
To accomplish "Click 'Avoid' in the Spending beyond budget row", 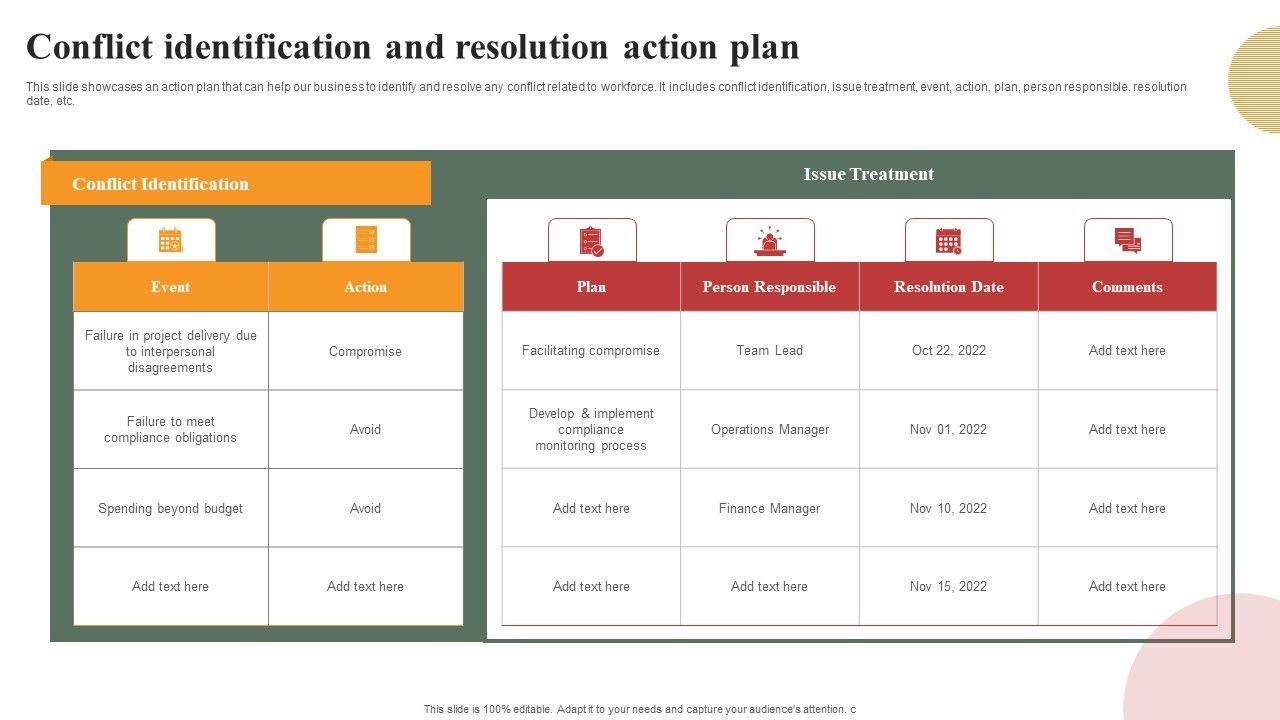I will [366, 508].
